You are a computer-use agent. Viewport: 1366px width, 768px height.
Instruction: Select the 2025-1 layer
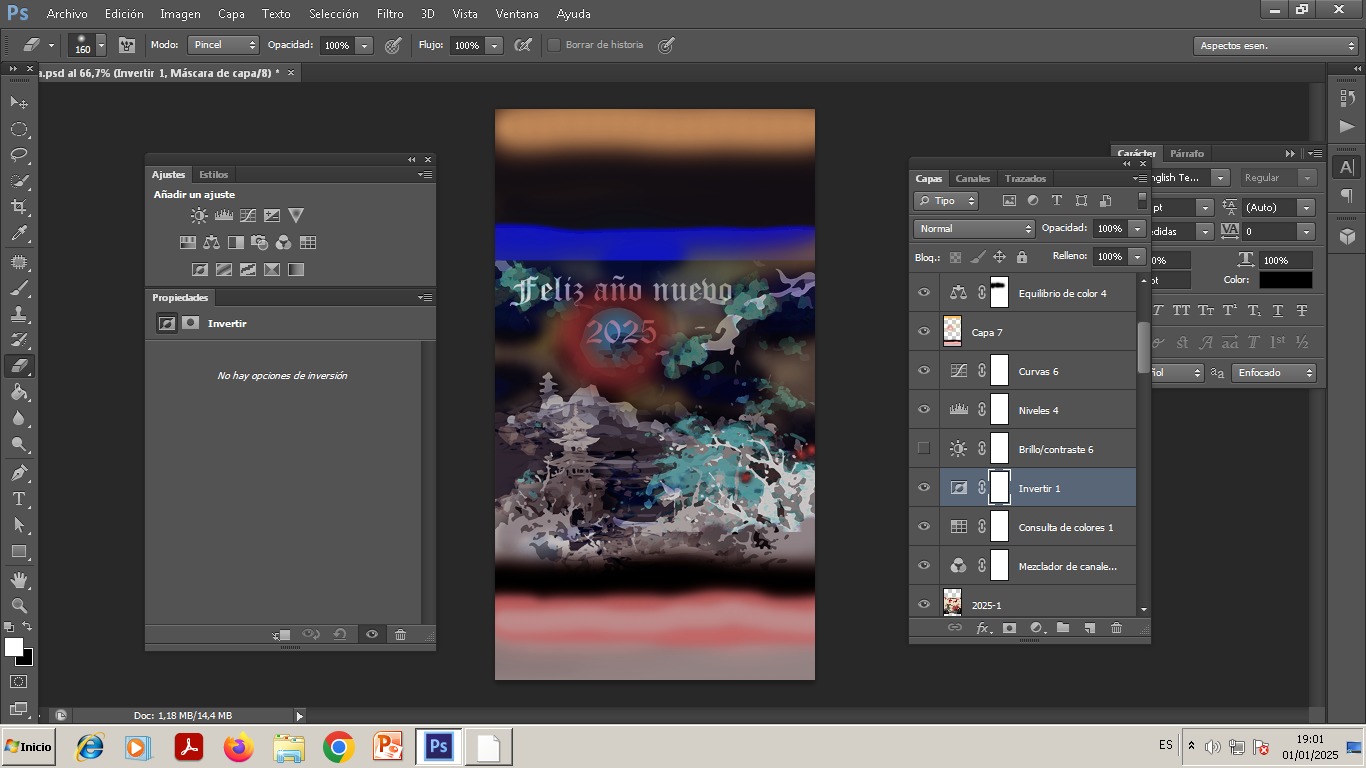pos(1037,604)
